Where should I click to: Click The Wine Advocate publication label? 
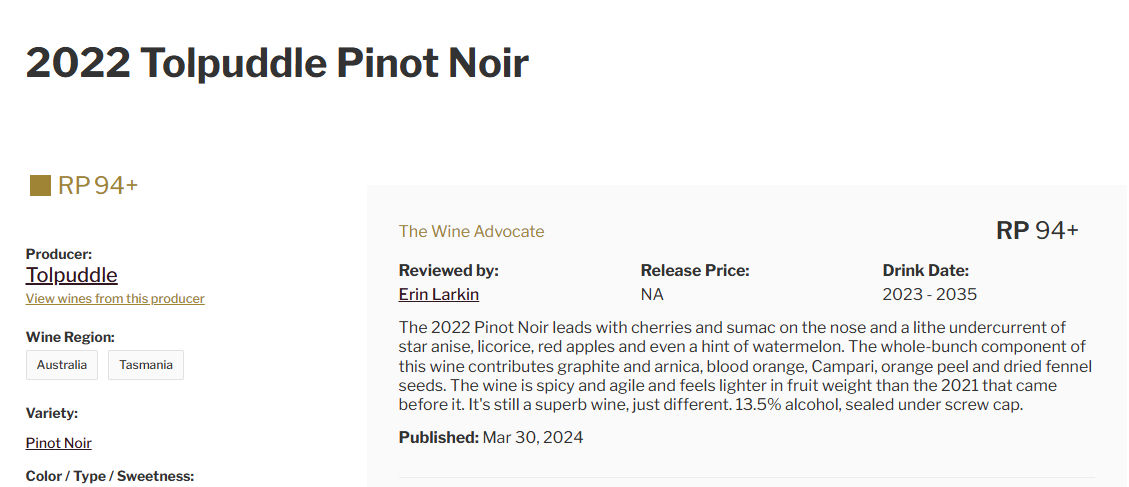pos(471,231)
